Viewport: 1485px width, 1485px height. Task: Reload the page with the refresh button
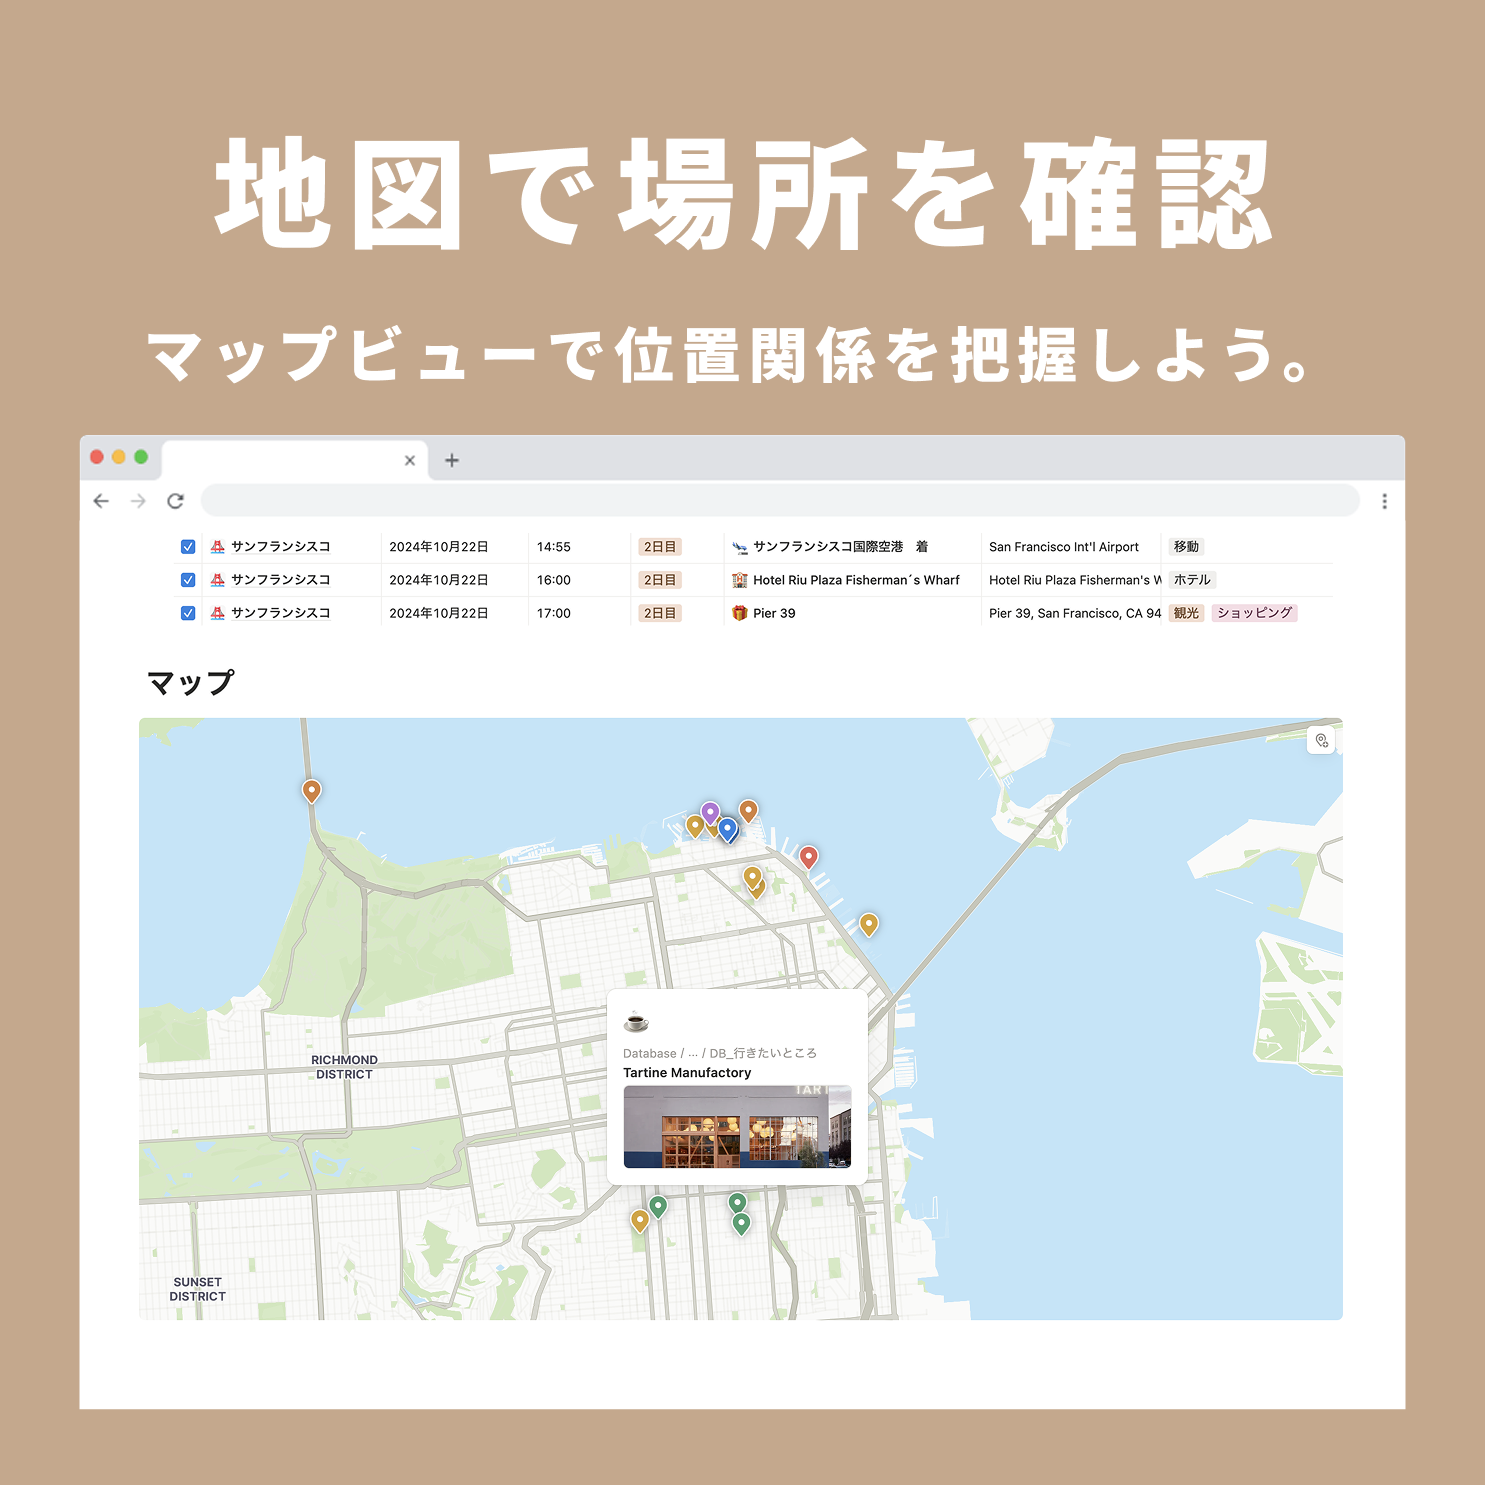pos(177,500)
